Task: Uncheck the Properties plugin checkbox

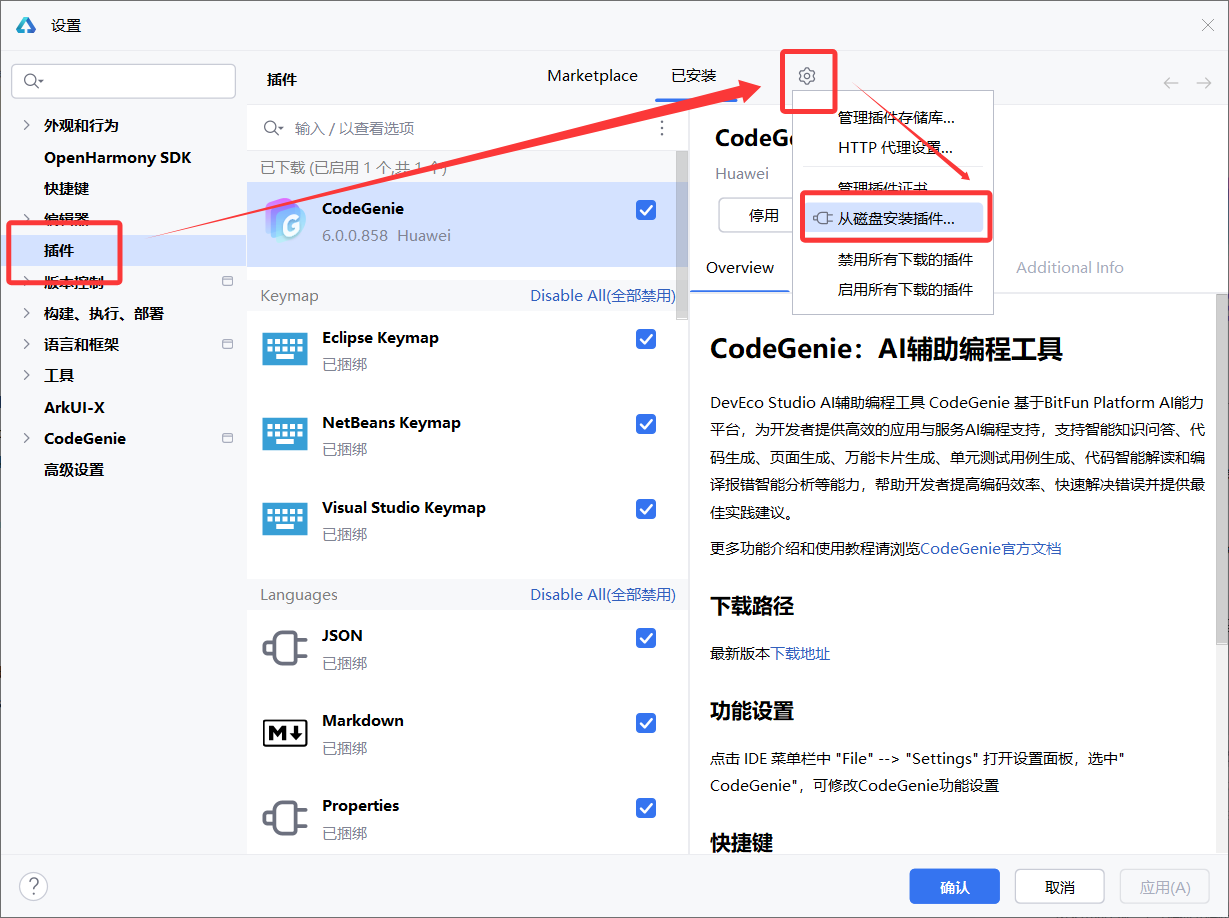Action: pyautogui.click(x=646, y=808)
